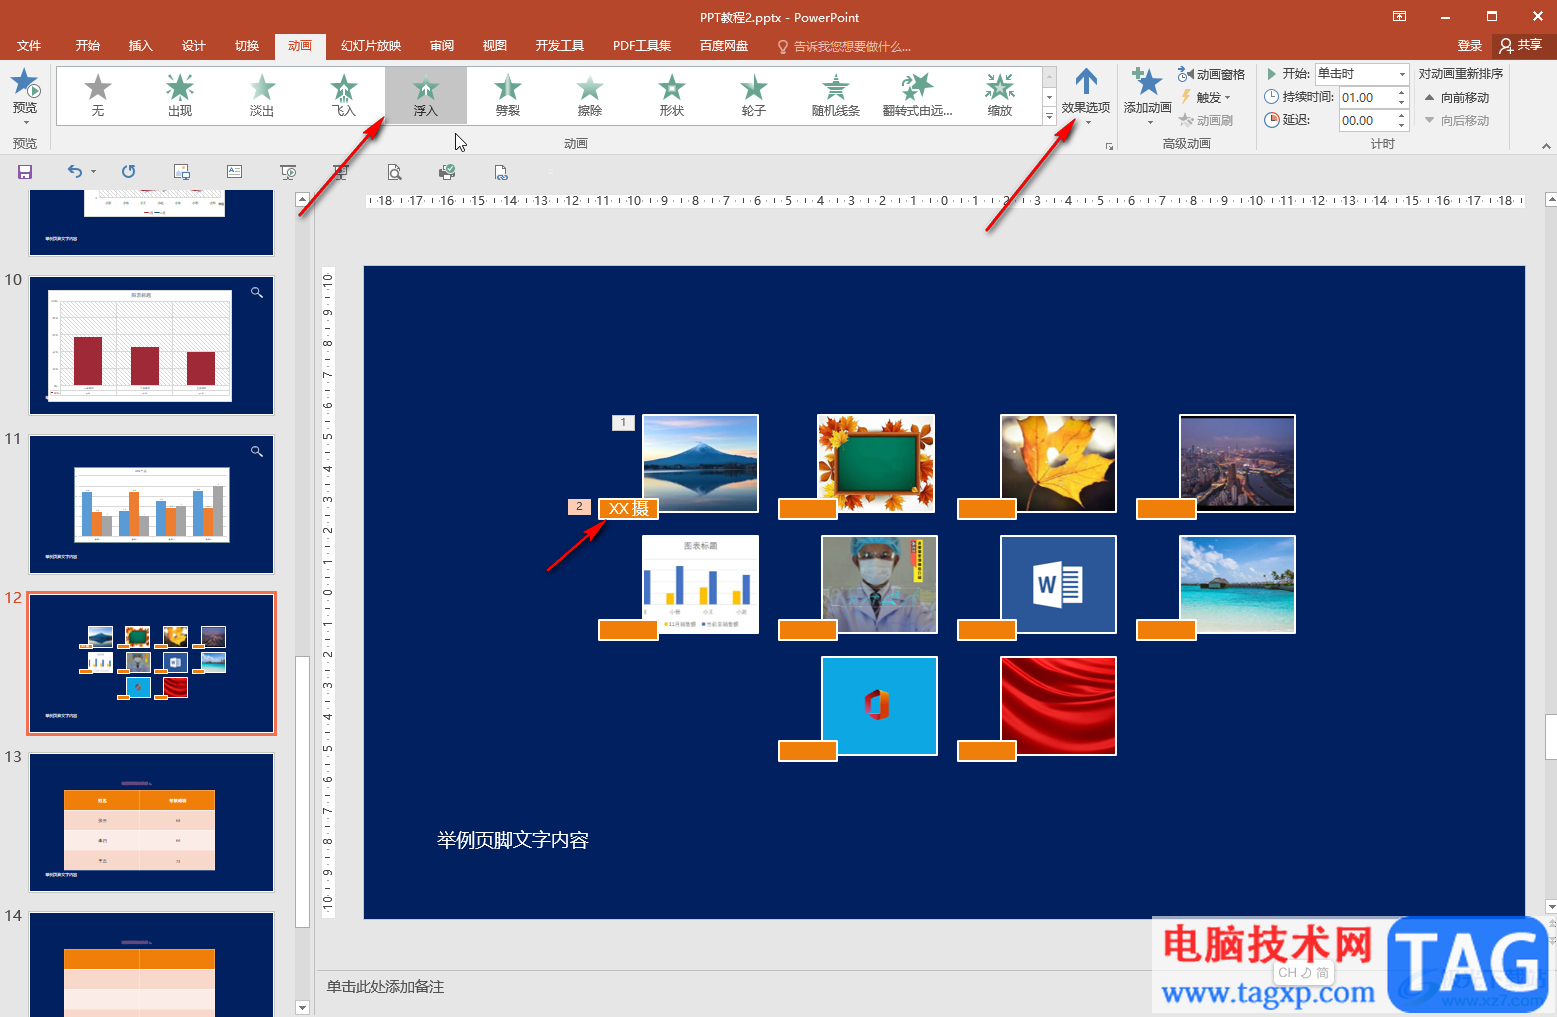Increase 持续时间 duration with up spinner
This screenshot has width=1557, height=1017.
[x=1402, y=92]
